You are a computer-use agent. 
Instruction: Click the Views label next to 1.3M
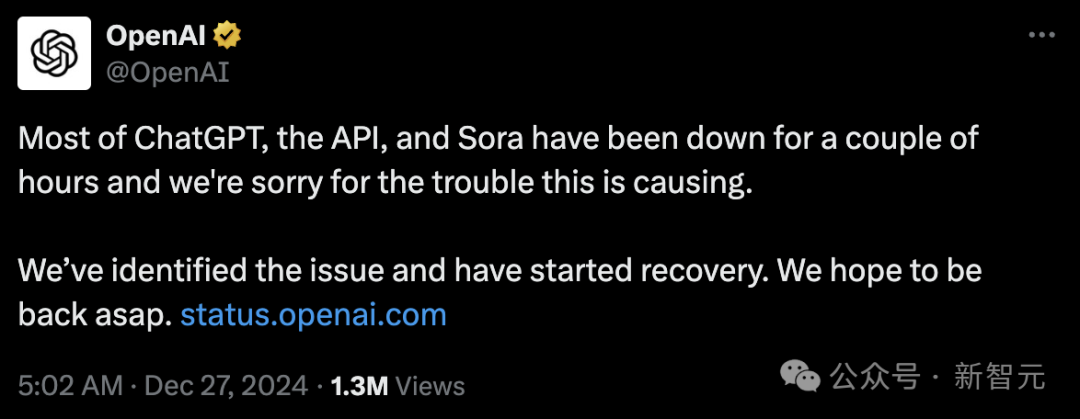(430, 386)
